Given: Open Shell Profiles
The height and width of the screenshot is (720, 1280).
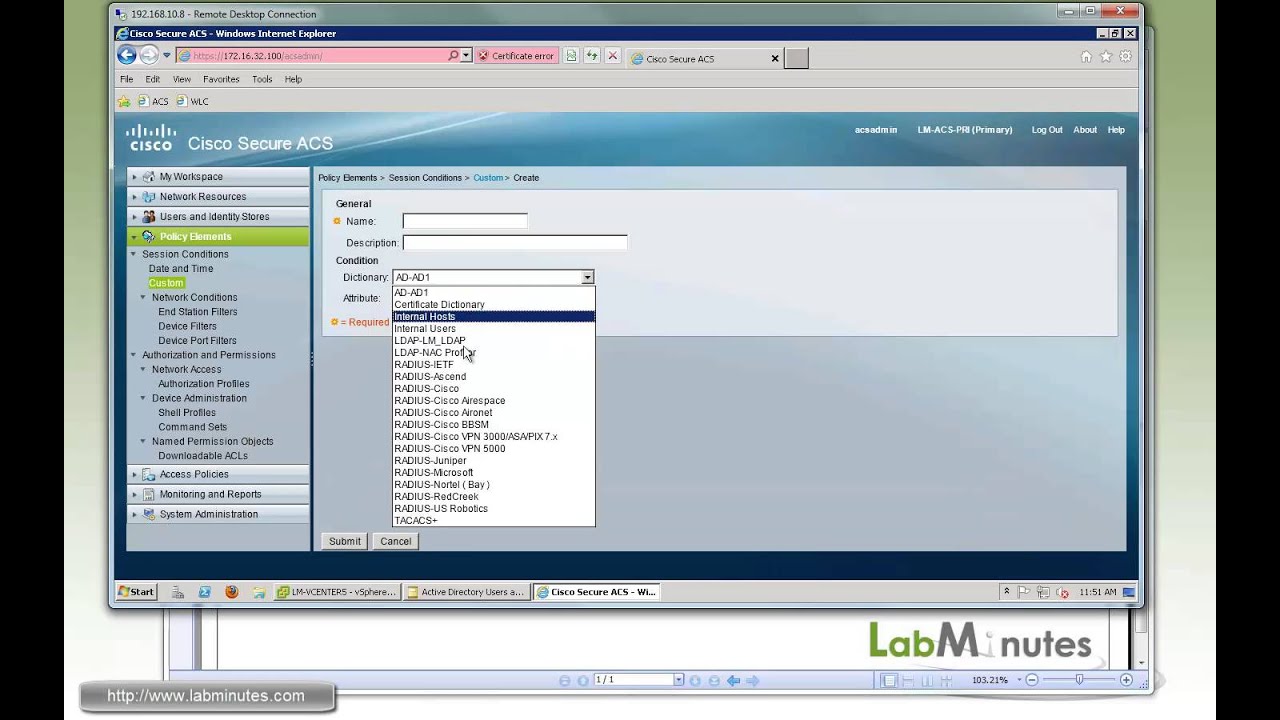Looking at the screenshot, I should pyautogui.click(x=187, y=413).
